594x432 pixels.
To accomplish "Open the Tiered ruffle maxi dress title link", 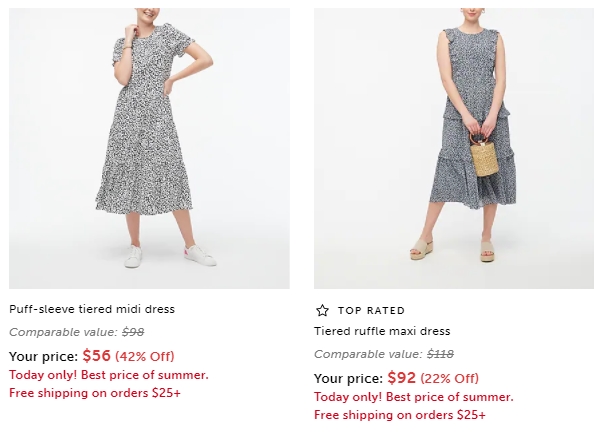I will pyautogui.click(x=382, y=331).
